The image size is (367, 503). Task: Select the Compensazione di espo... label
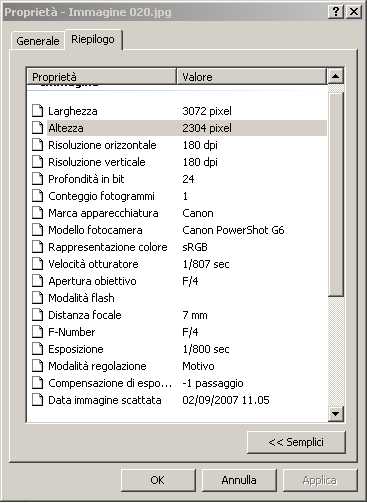pyautogui.click(x=110, y=383)
